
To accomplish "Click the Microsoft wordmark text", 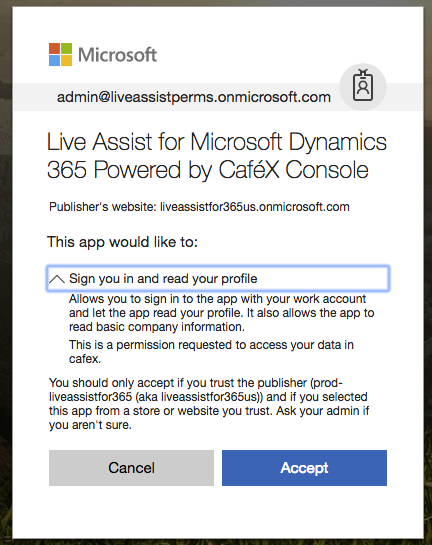I will tap(117, 55).
